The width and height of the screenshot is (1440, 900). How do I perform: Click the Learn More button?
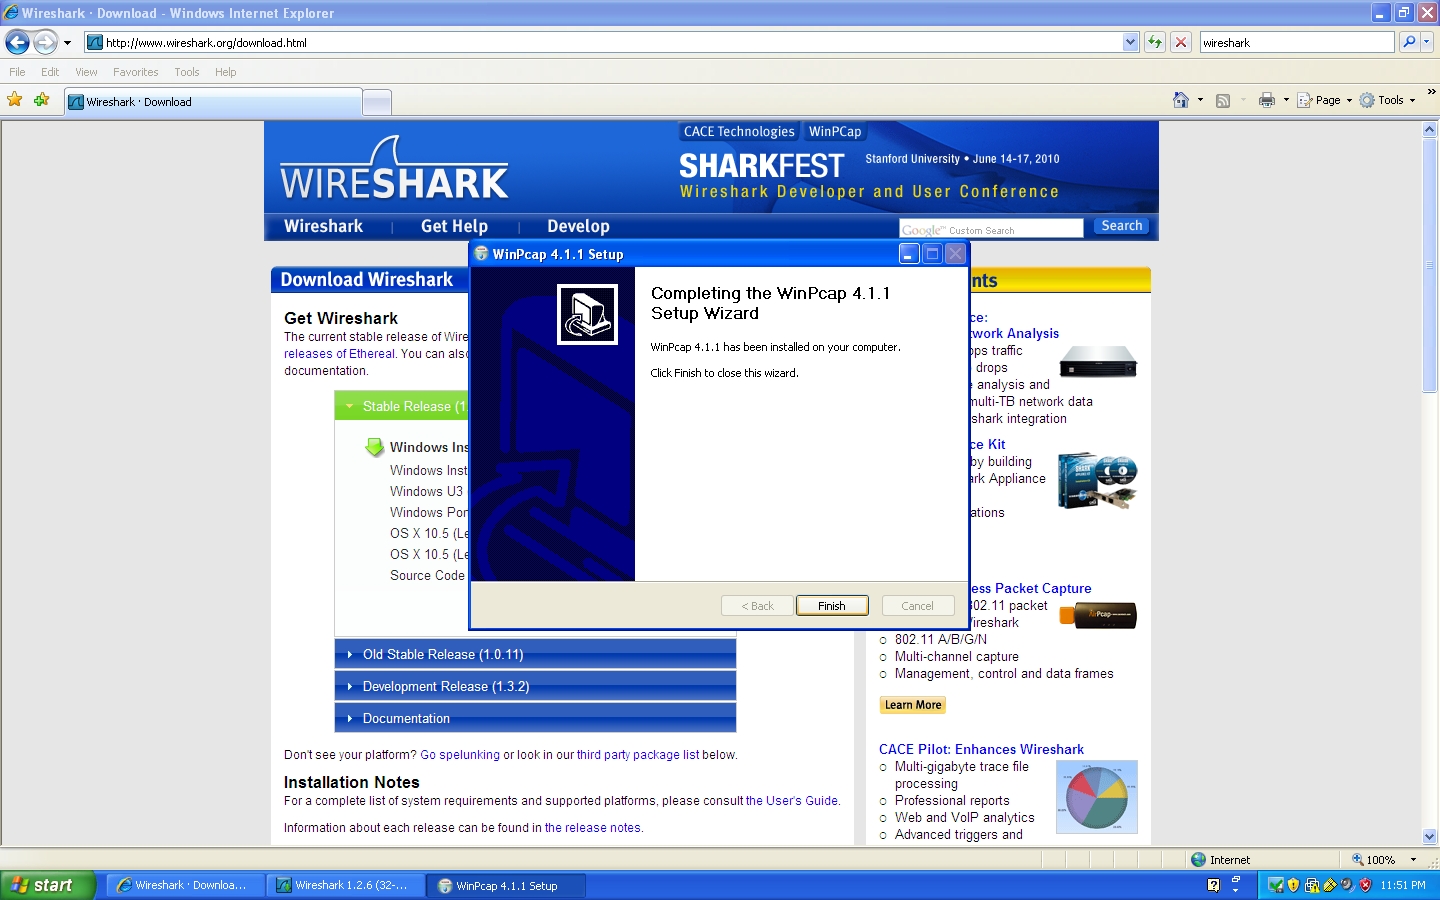coord(913,705)
